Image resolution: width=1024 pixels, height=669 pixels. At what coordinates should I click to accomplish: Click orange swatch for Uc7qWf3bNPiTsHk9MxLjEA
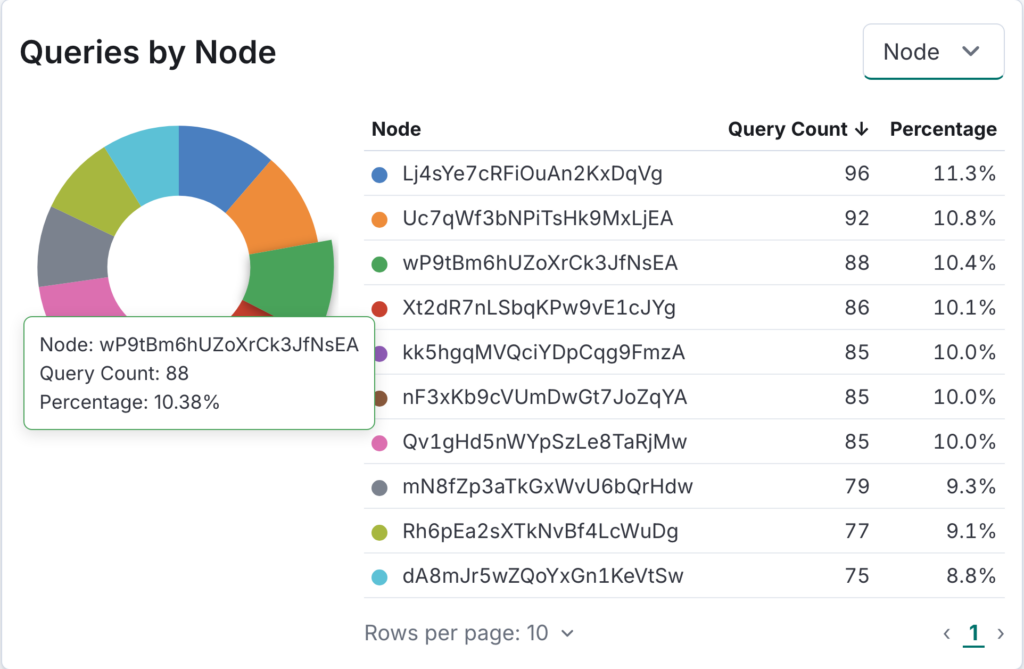coord(379,219)
